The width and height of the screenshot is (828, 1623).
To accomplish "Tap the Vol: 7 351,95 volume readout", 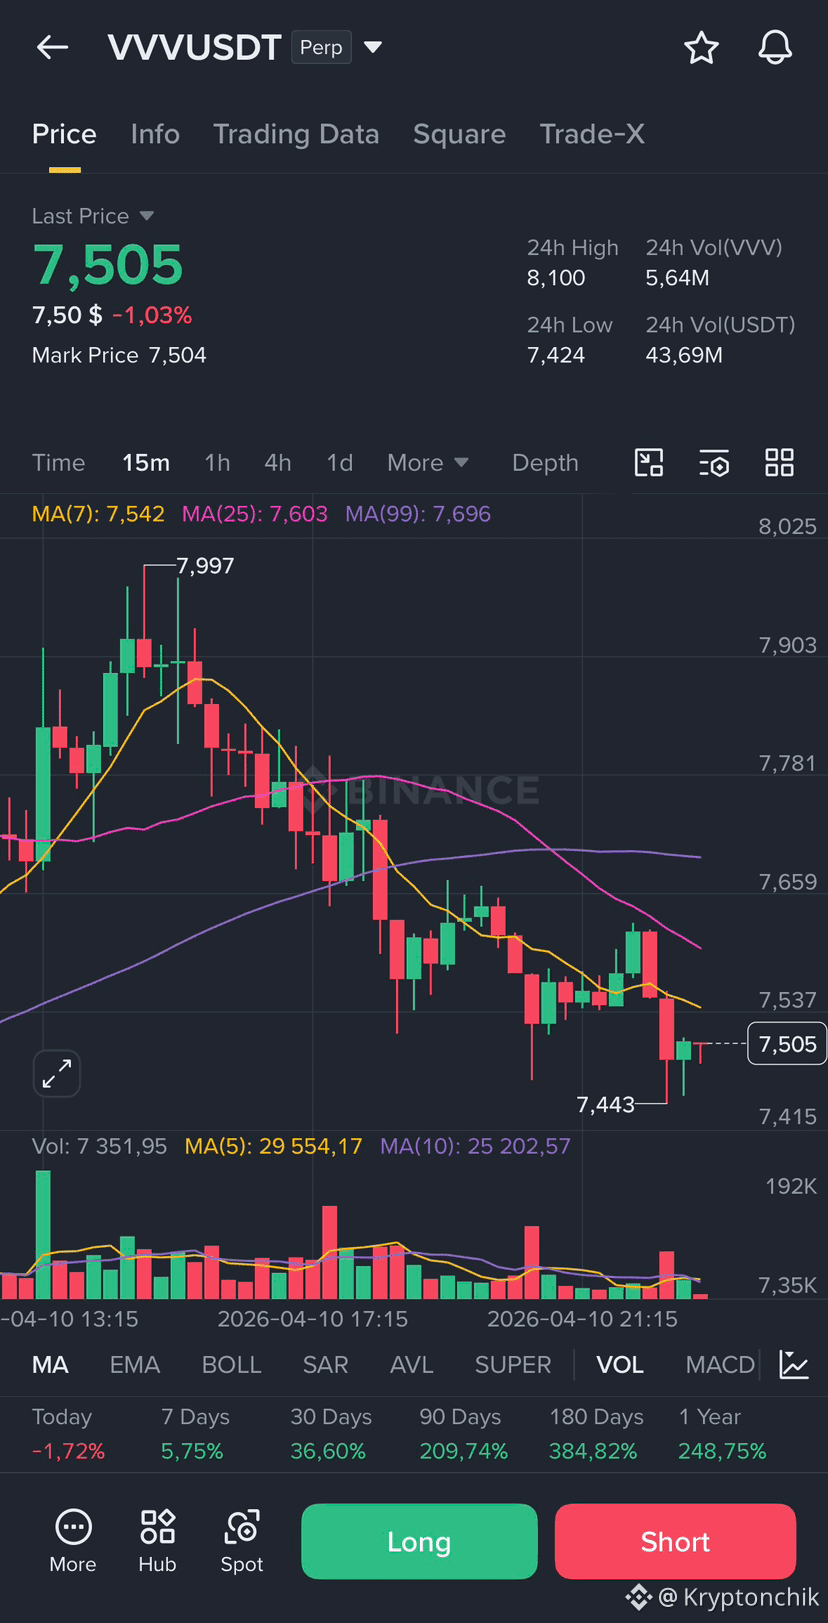I will tap(99, 1146).
